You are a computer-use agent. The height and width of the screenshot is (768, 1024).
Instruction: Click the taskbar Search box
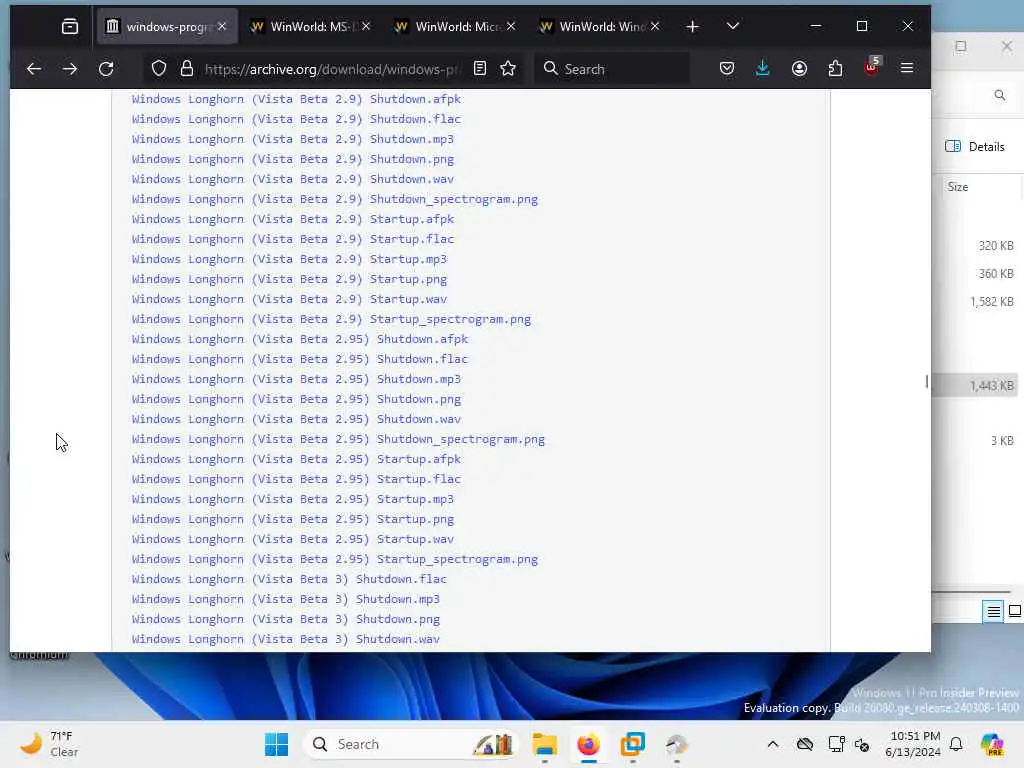pyautogui.click(x=410, y=744)
